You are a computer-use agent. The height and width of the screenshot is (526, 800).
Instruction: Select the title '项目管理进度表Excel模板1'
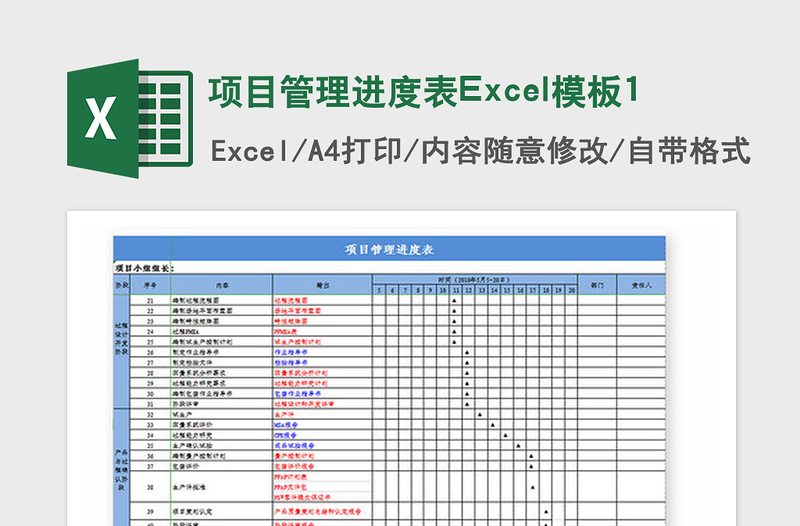click(x=423, y=91)
